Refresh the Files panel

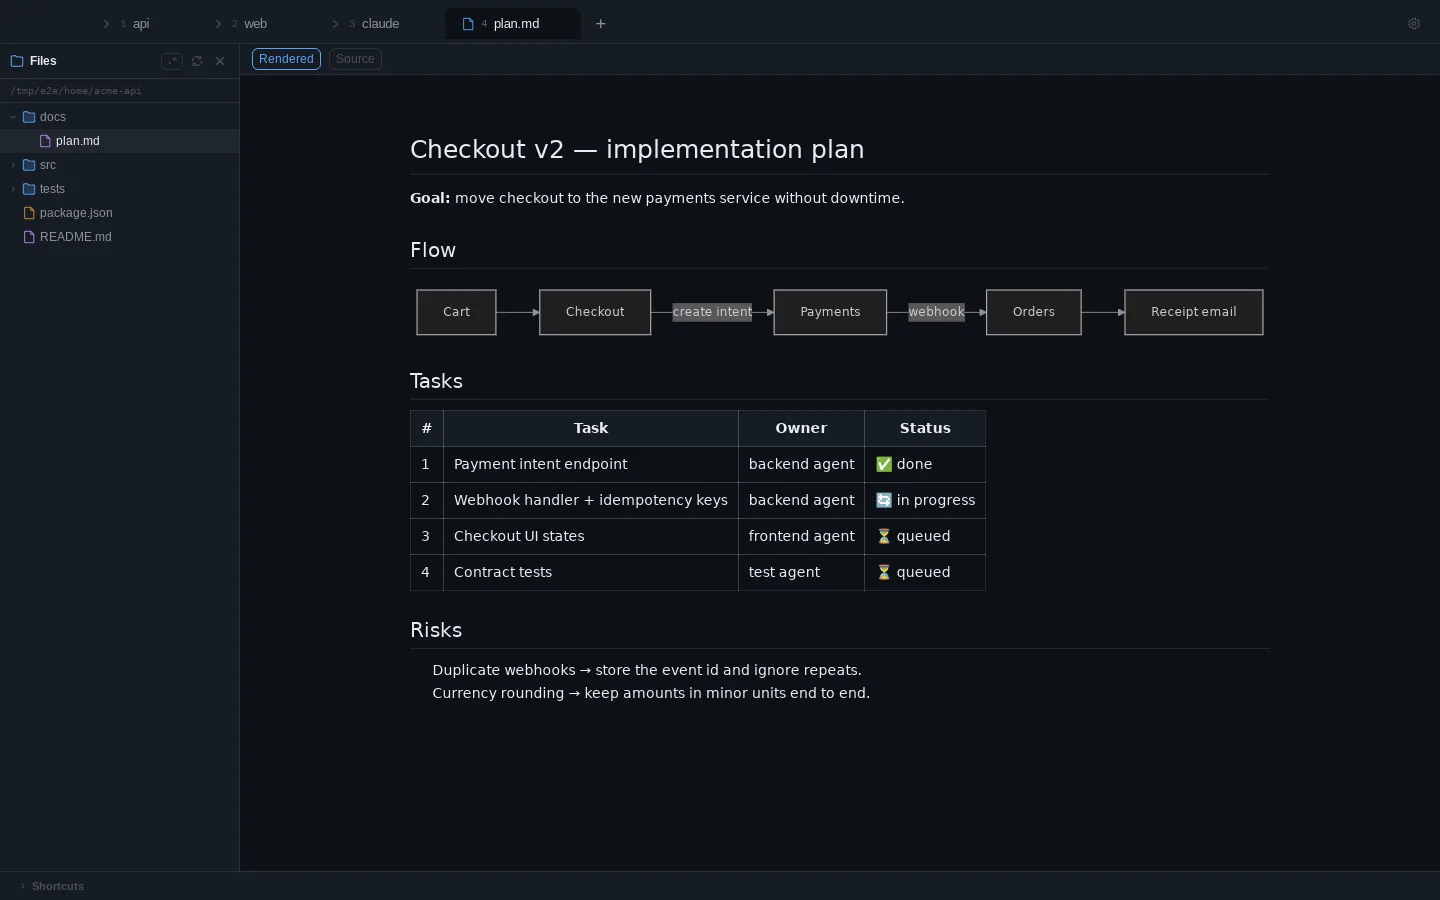197,61
